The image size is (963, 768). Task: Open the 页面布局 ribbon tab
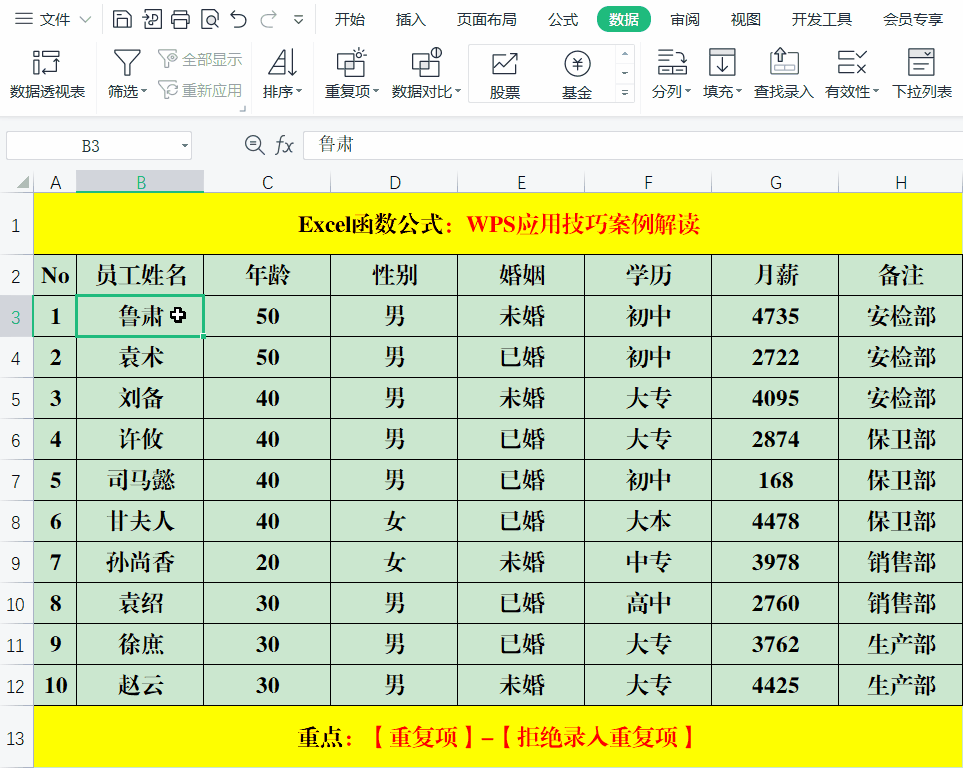point(486,19)
